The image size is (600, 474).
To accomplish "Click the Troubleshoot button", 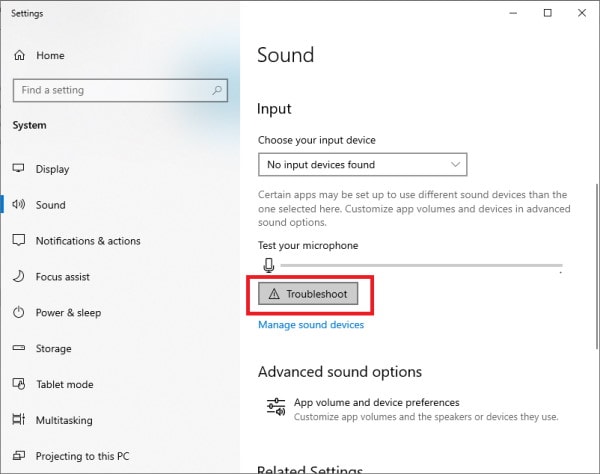I will (308, 294).
